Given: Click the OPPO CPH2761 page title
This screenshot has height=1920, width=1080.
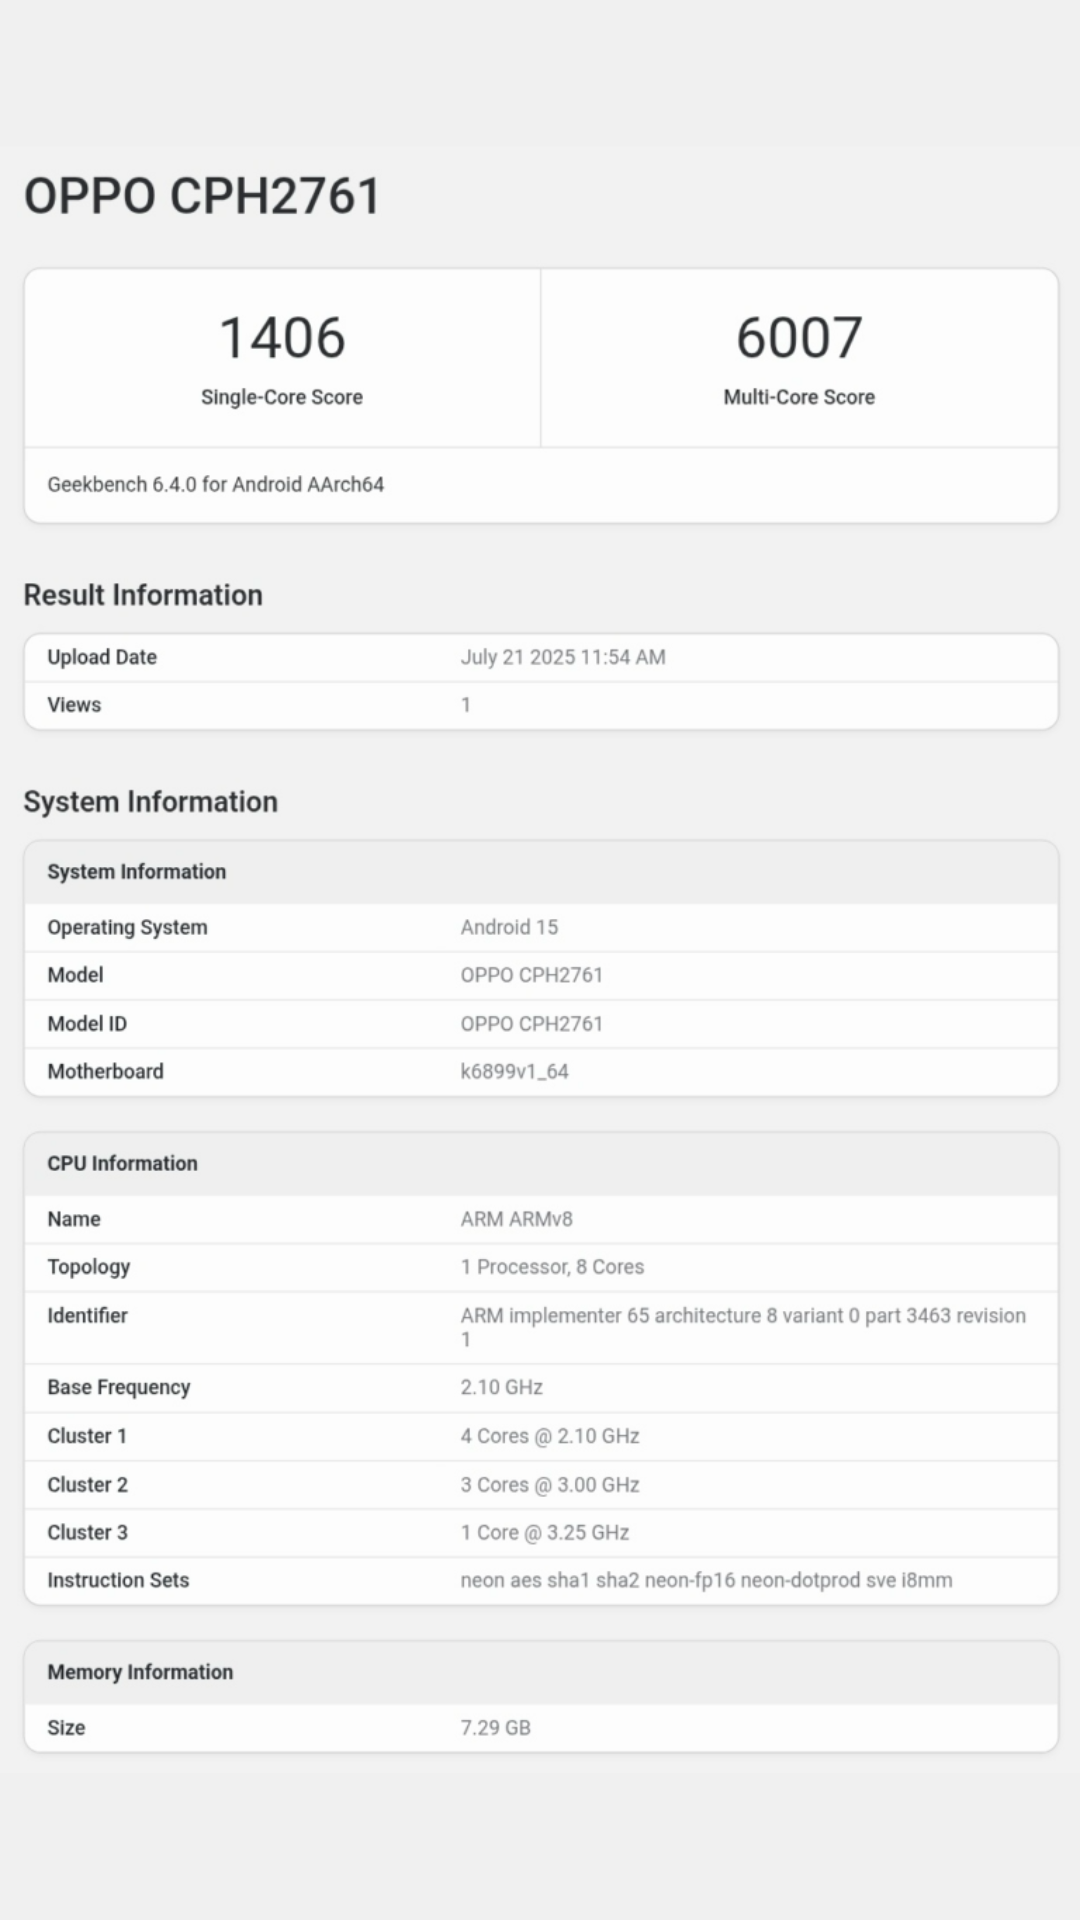Looking at the screenshot, I should 202,196.
